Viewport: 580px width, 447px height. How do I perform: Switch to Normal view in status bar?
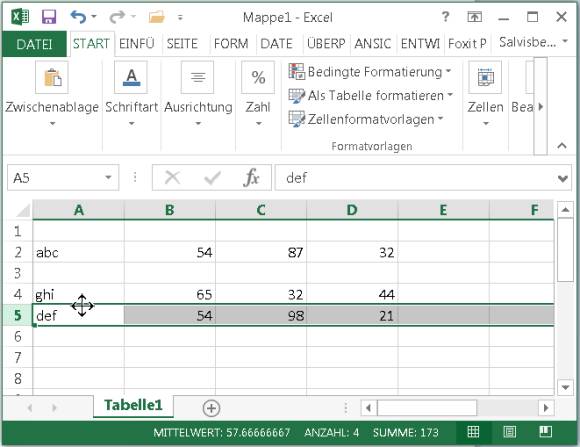[x=473, y=432]
